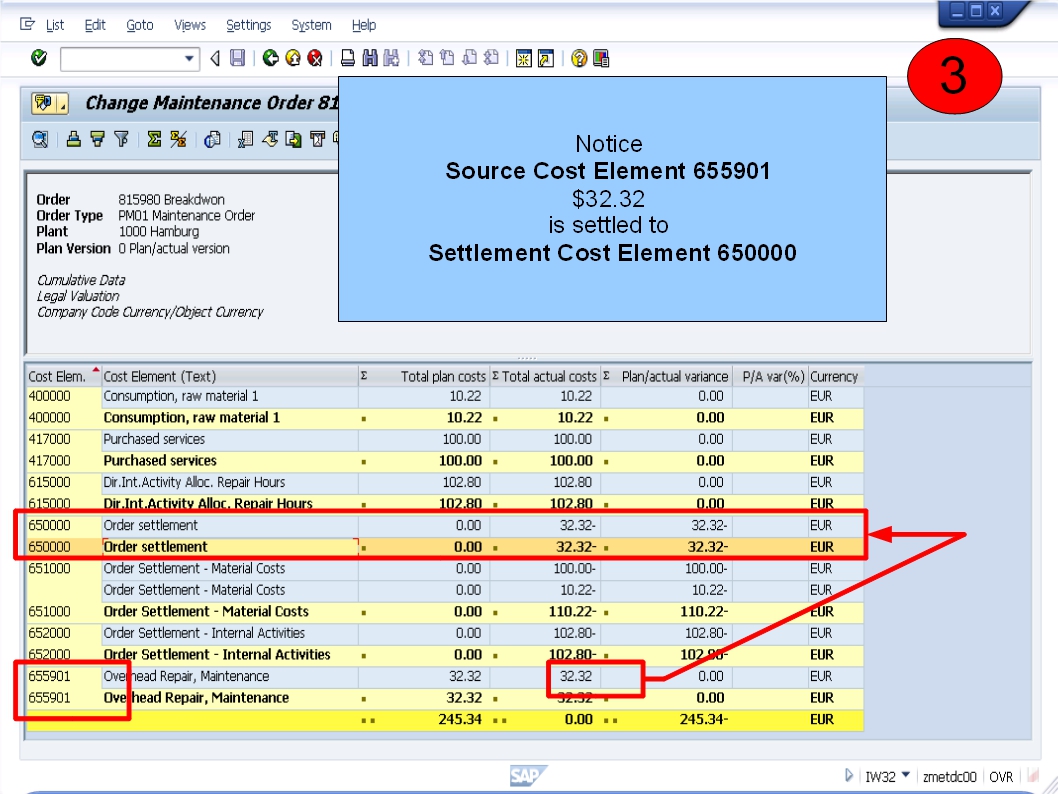Click the green Total sigma icon

tap(154, 140)
